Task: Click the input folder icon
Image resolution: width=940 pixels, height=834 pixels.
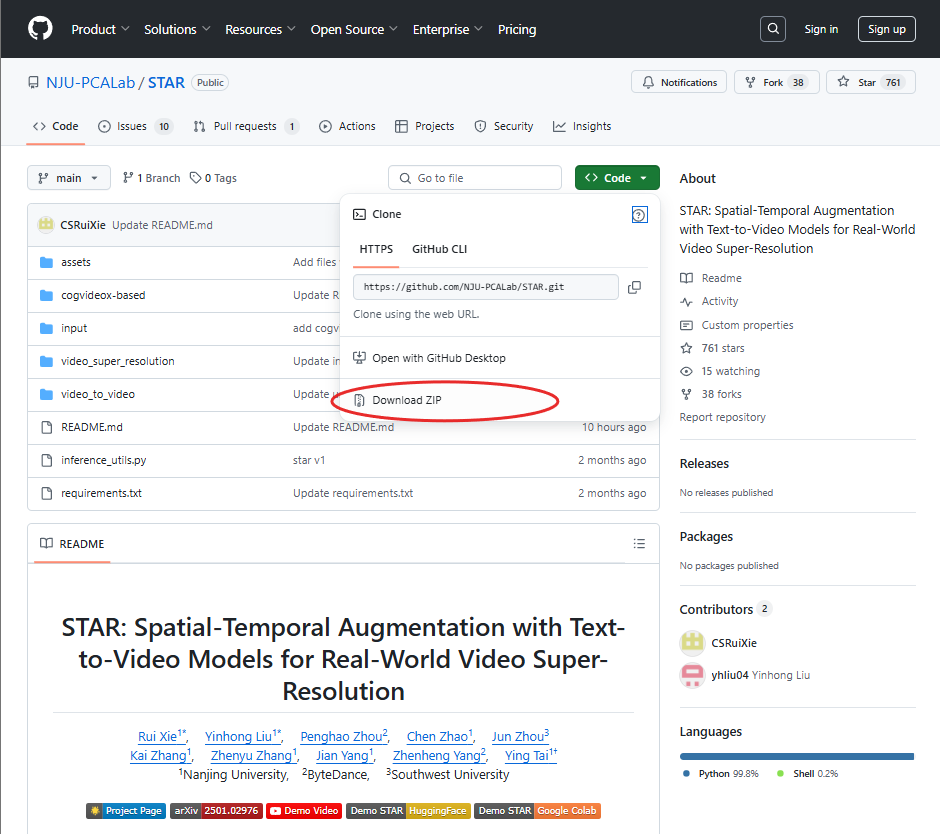Action: [46, 328]
